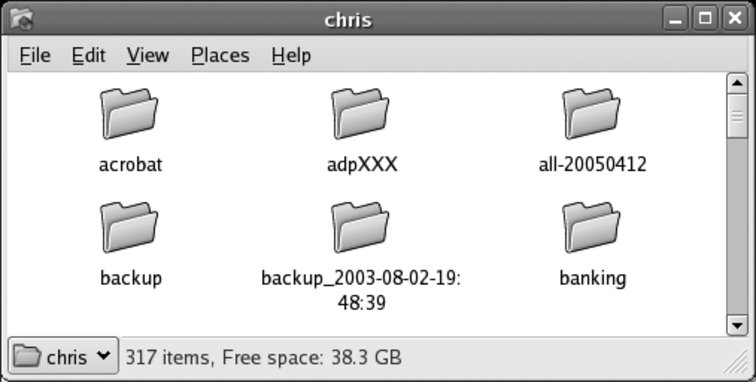The image size is (756, 382).
Task: Open the chris location dropdown
Action: pos(63,356)
